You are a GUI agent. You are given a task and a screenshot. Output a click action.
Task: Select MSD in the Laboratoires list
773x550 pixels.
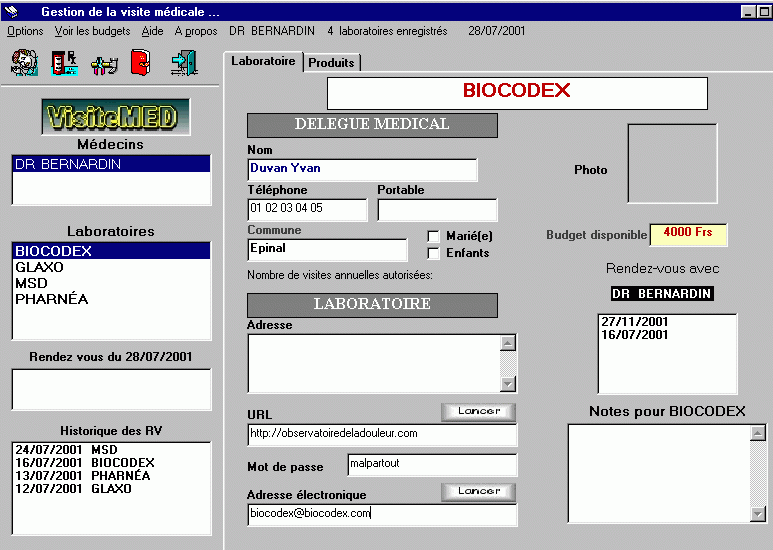111,283
